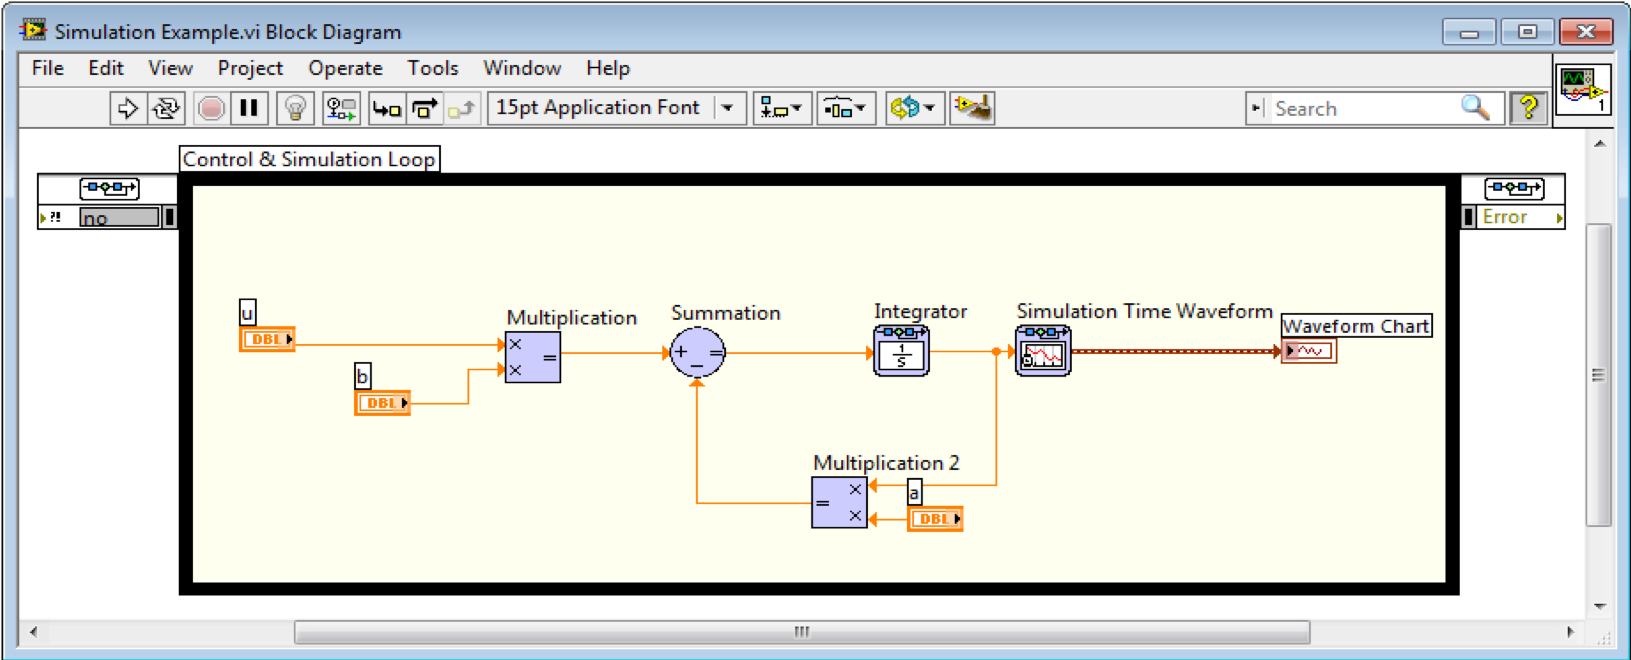Screen dimensions: 1631x660
Task: Click the scroll left arrow
Action: point(33,632)
